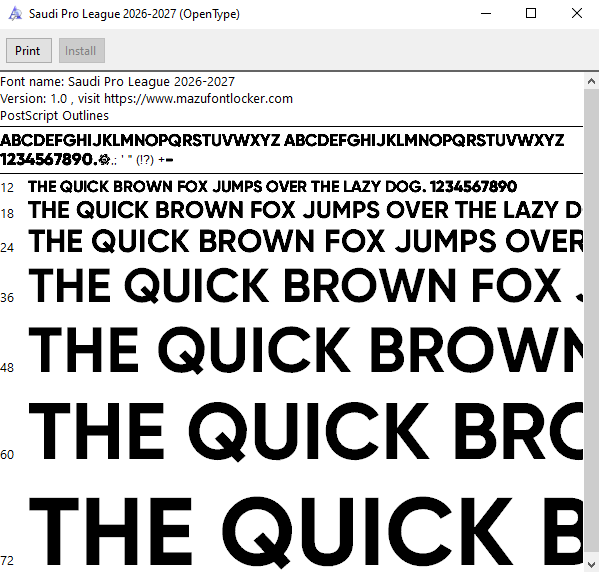Click the window title text in title bar
599x572 pixels.
point(134,14)
